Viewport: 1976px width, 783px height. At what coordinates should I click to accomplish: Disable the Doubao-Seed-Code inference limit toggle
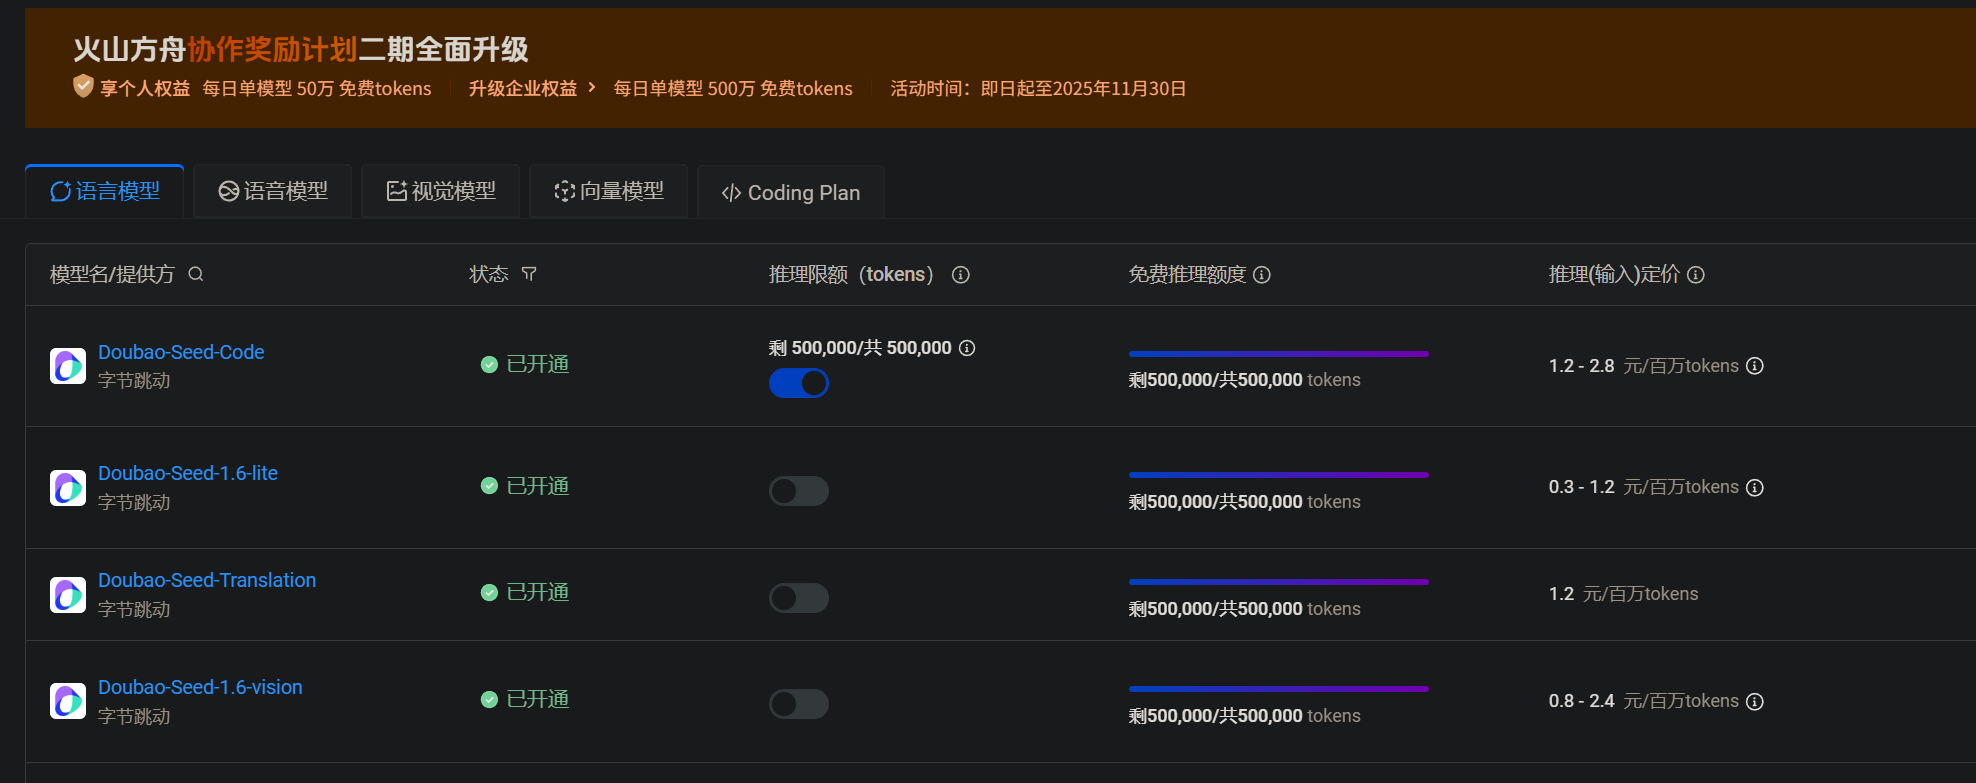tap(799, 383)
